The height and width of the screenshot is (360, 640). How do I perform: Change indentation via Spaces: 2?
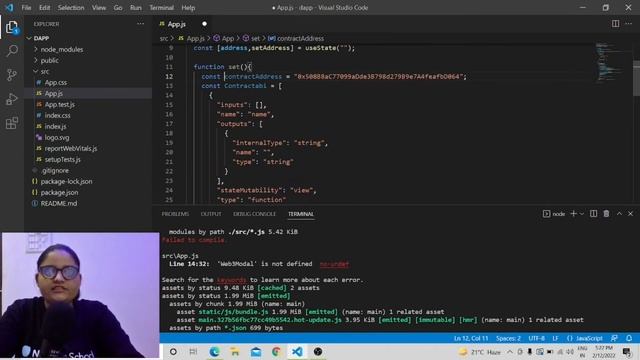pos(508,338)
